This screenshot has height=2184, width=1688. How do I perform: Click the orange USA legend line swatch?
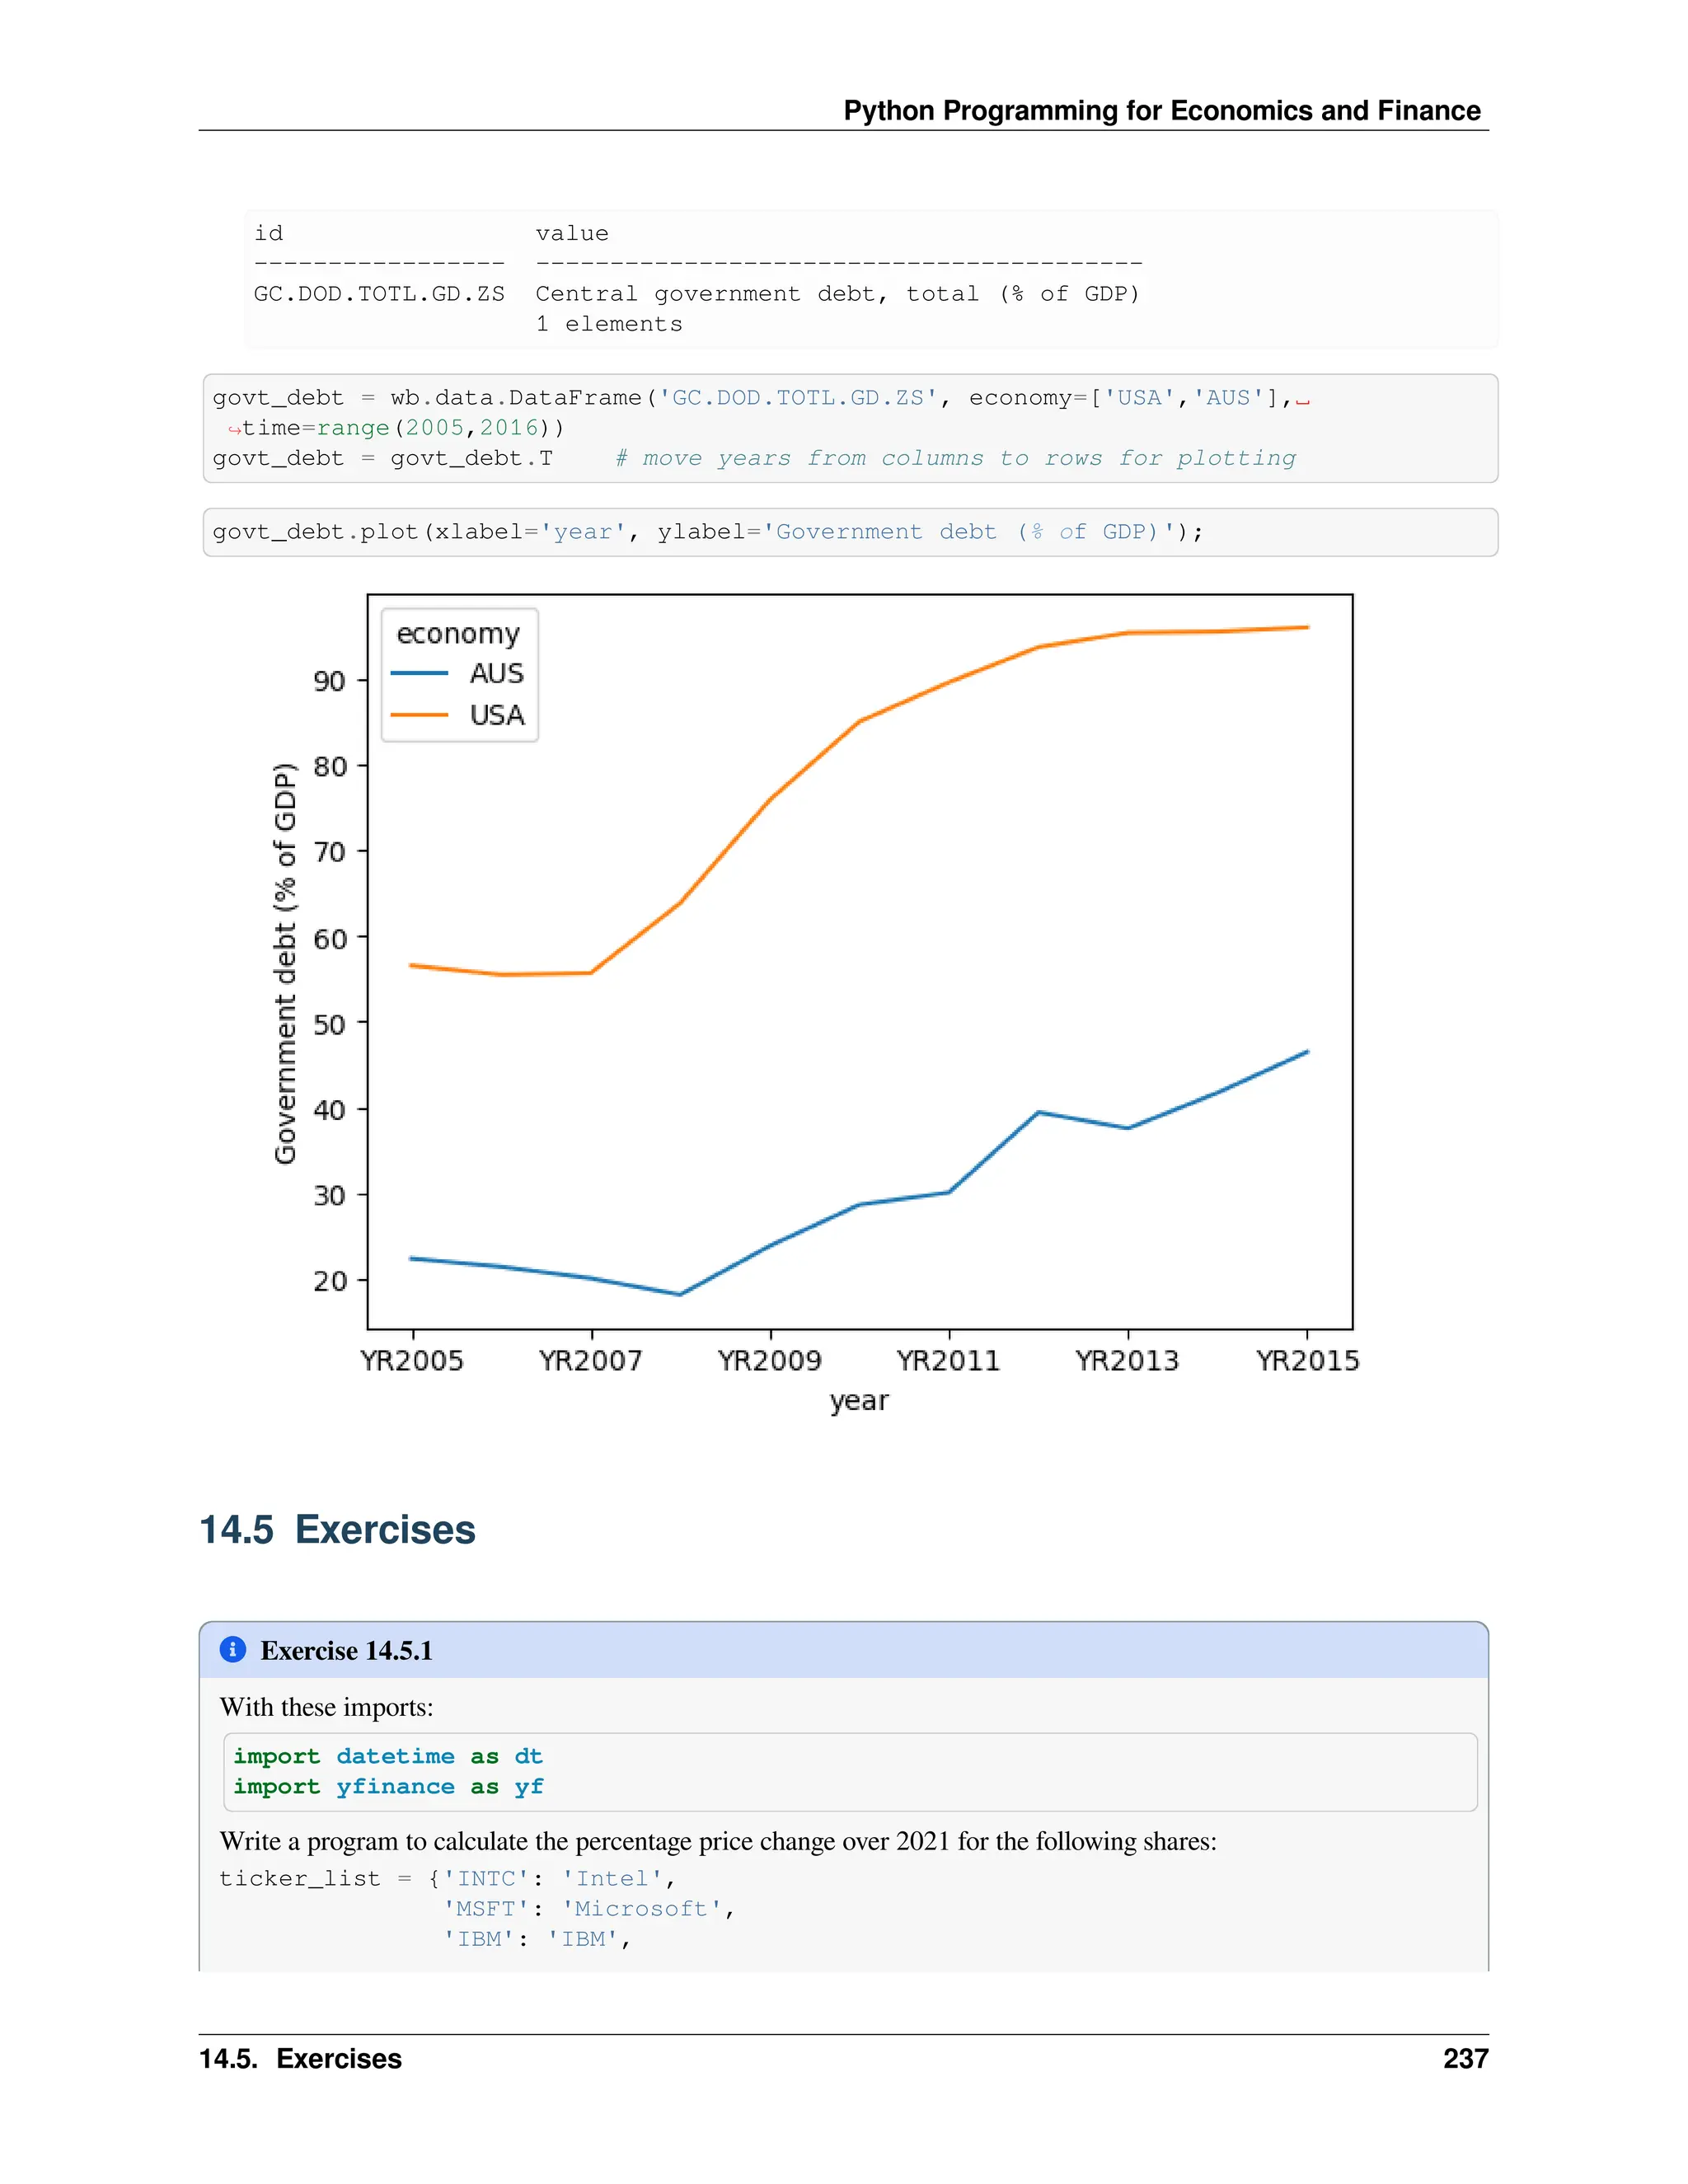pyautogui.click(x=419, y=715)
